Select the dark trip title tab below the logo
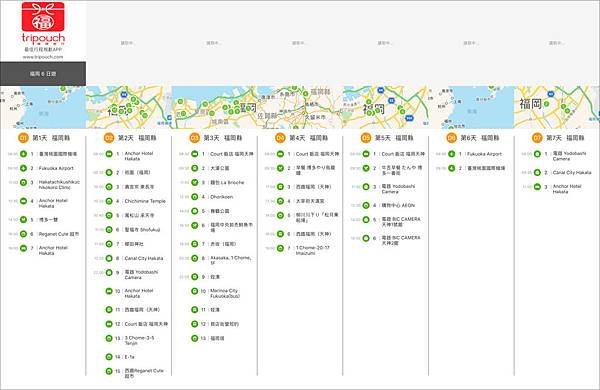Viewport: 600px width, 390px height. pos(43,74)
